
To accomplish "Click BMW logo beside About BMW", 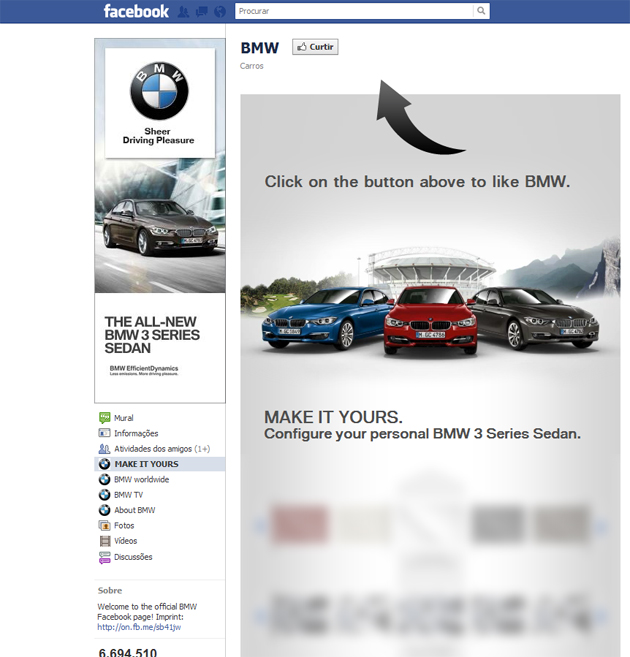I will click(x=104, y=510).
